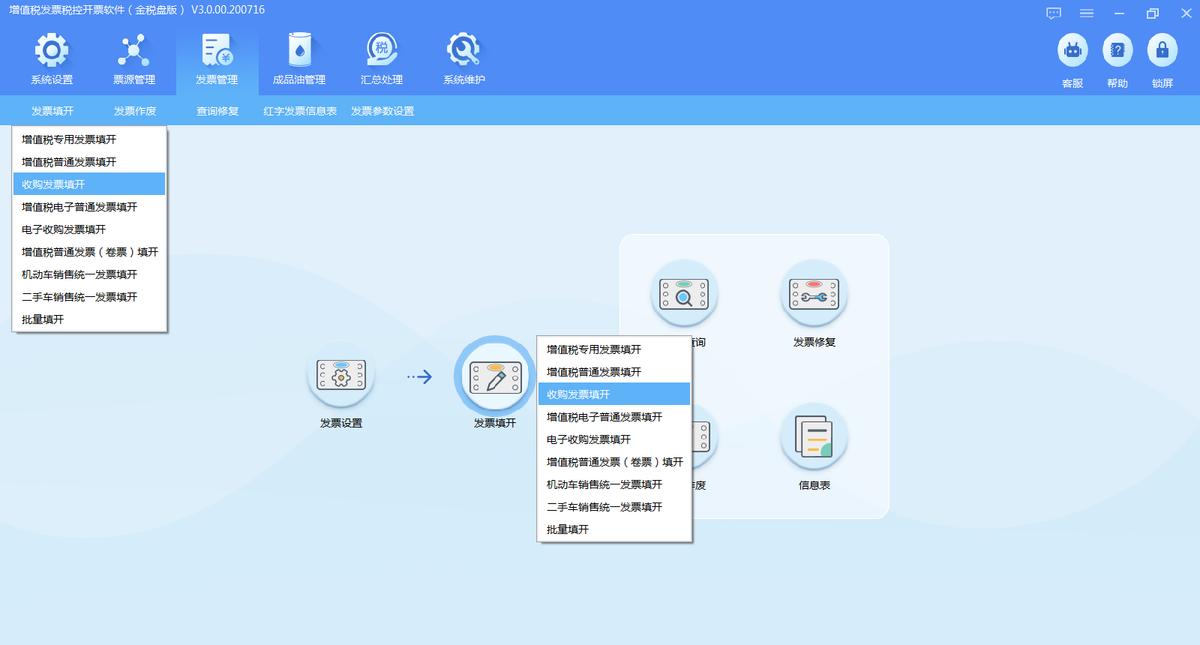Click the 发票作废 submenu item
Screen dimensions: 1200x645
tap(134, 112)
